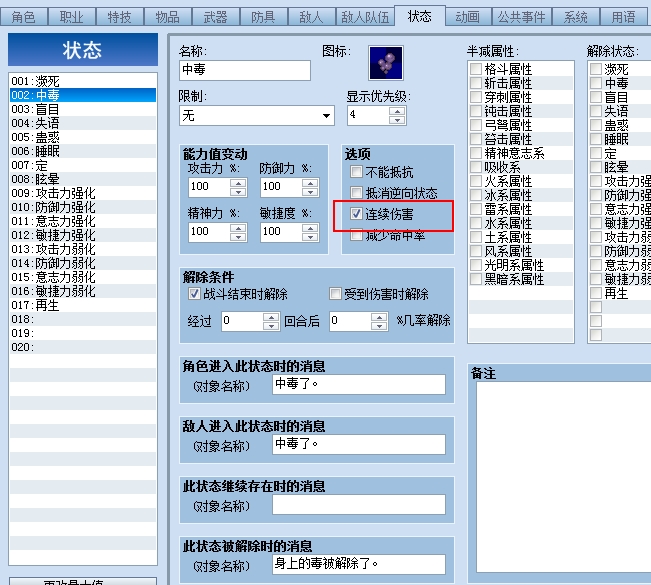Switch to 特技 tab
Screen dimensions: 651x585
coord(120,17)
